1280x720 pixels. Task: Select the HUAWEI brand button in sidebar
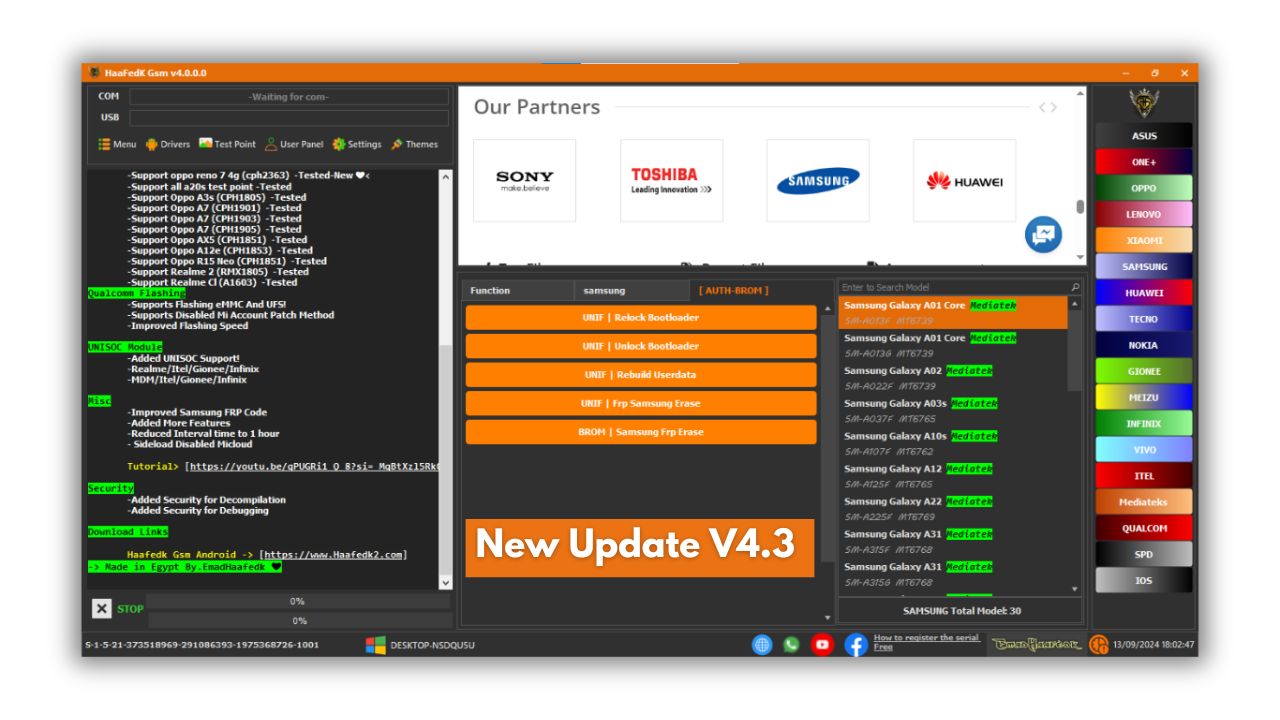click(x=1144, y=293)
